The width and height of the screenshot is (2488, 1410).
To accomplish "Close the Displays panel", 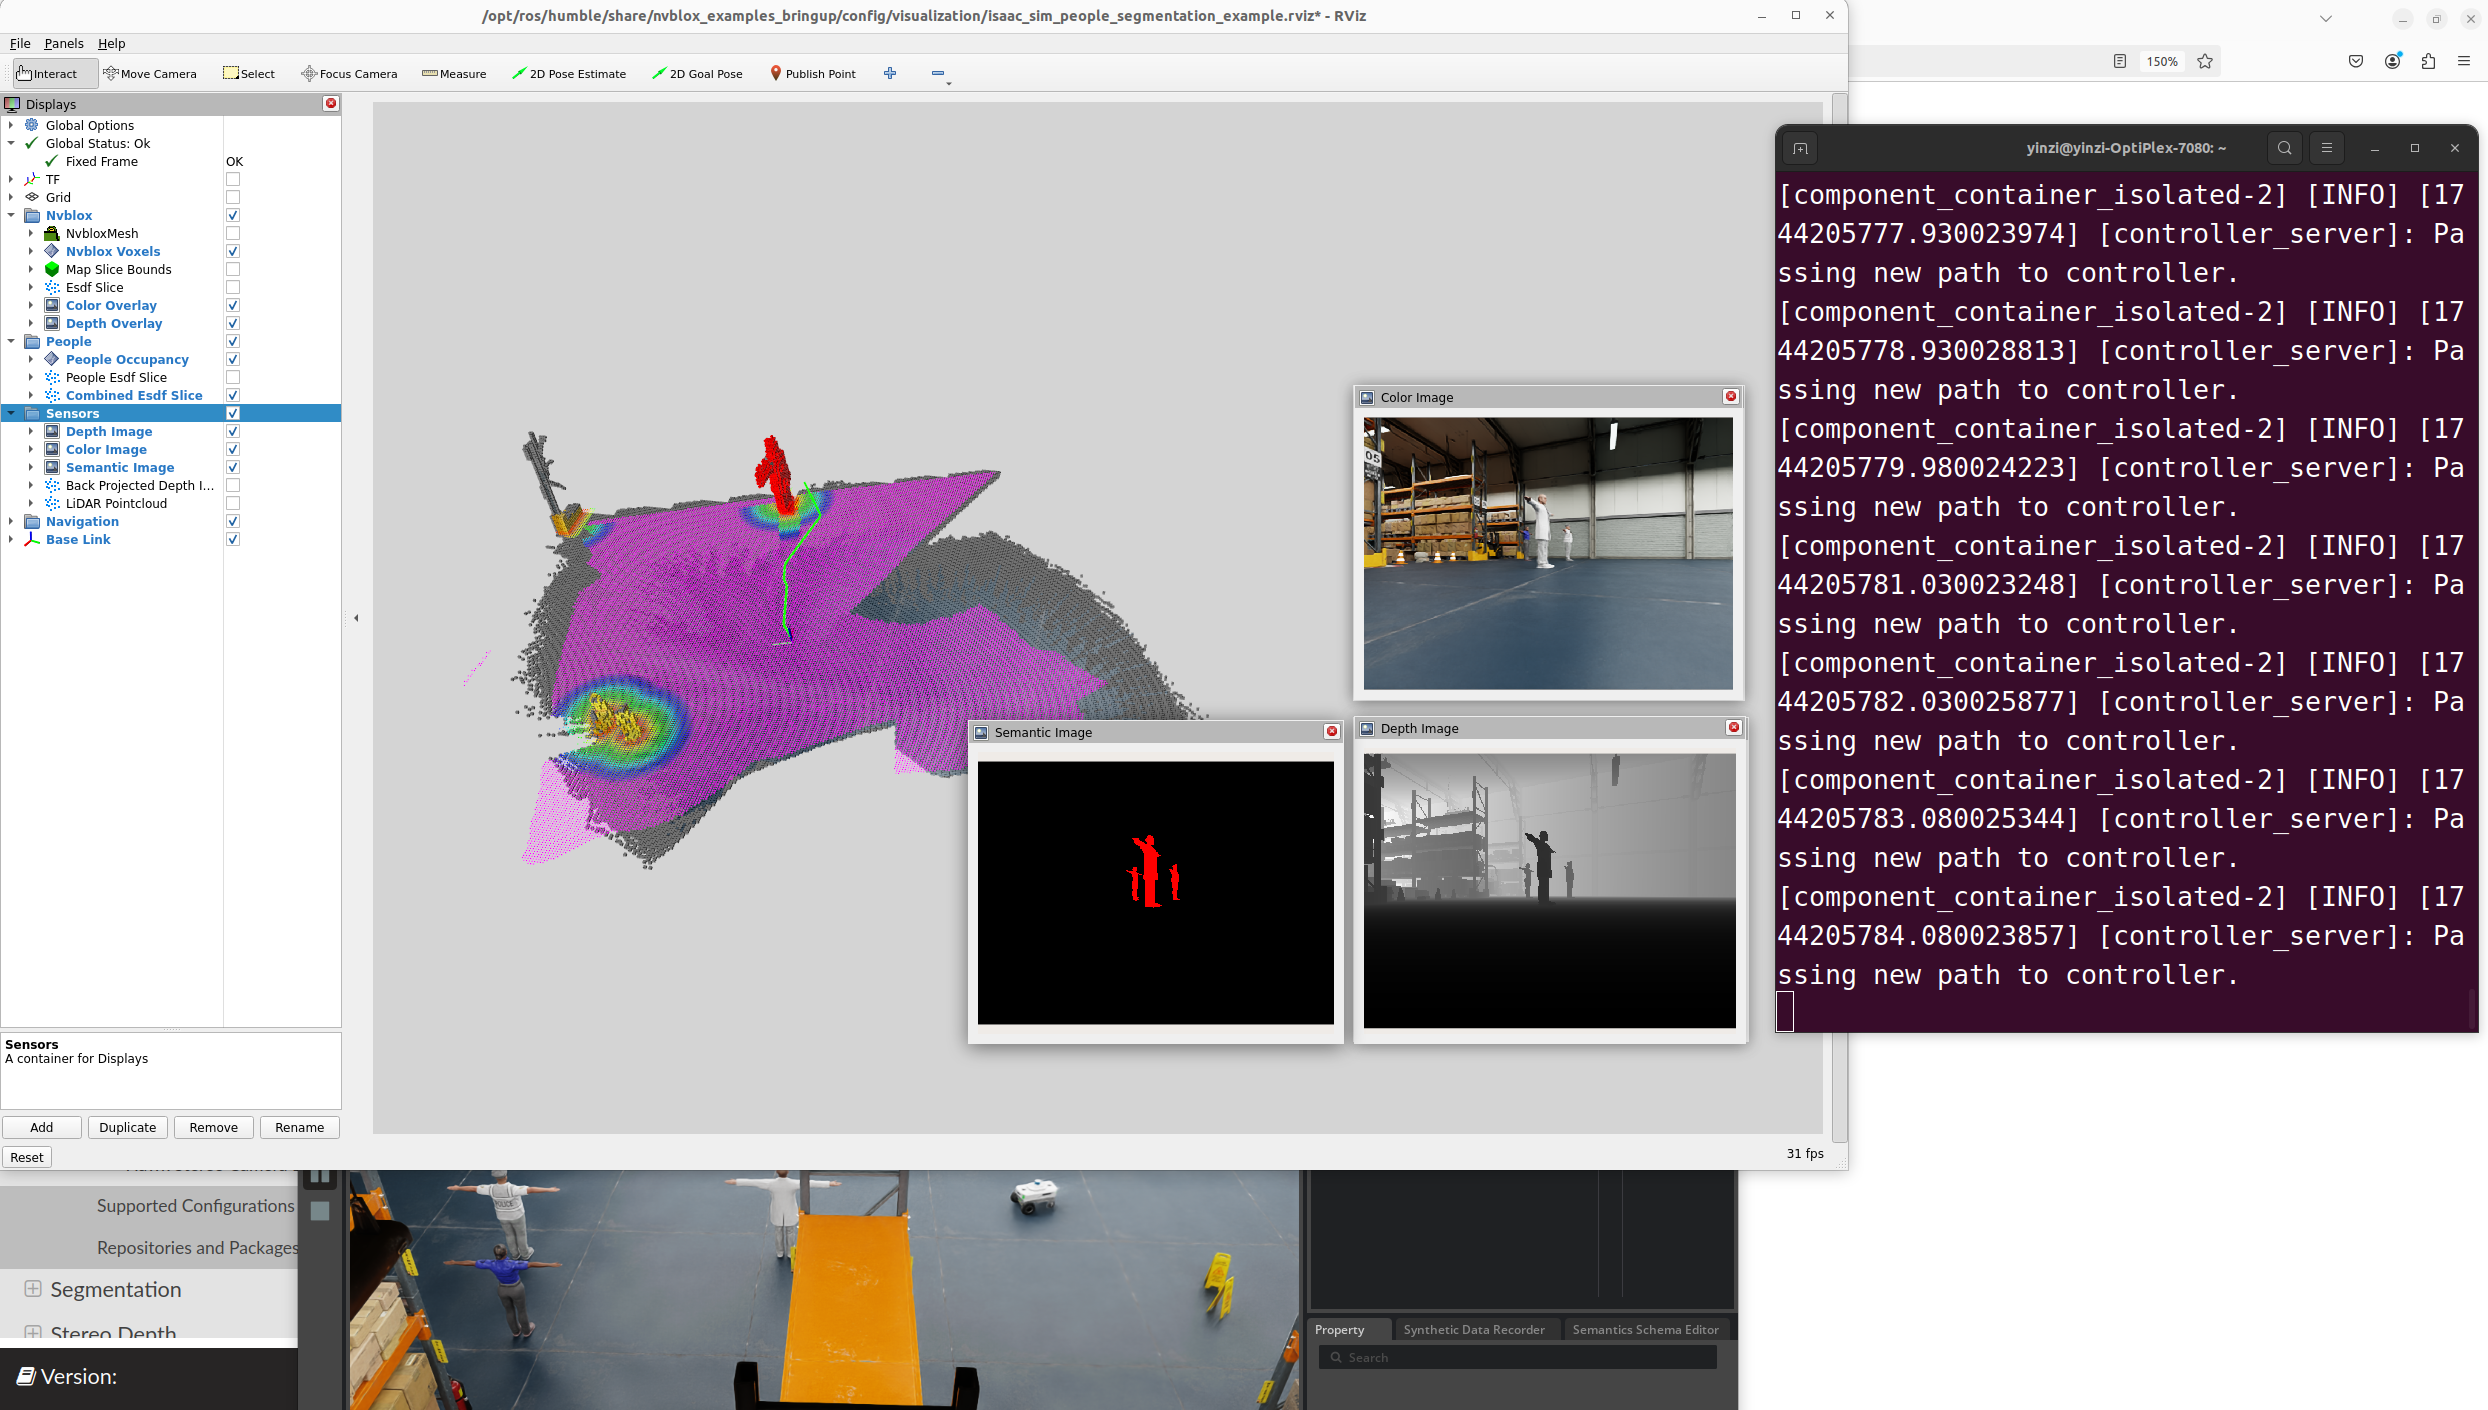I will 331,104.
